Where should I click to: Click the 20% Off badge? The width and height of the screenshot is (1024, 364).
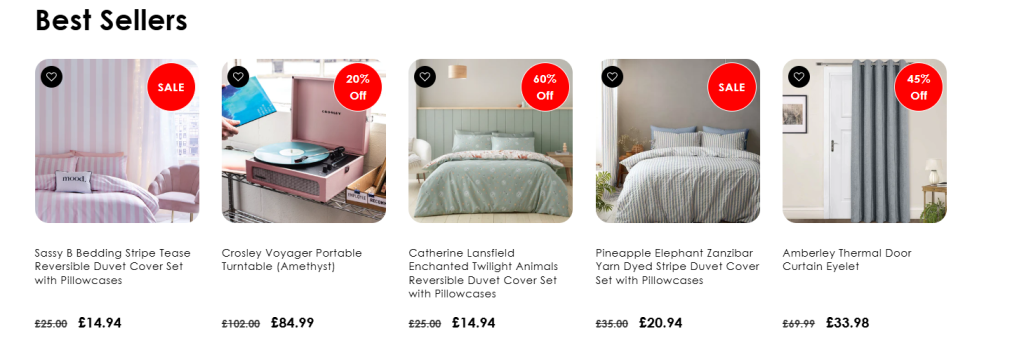pos(358,87)
